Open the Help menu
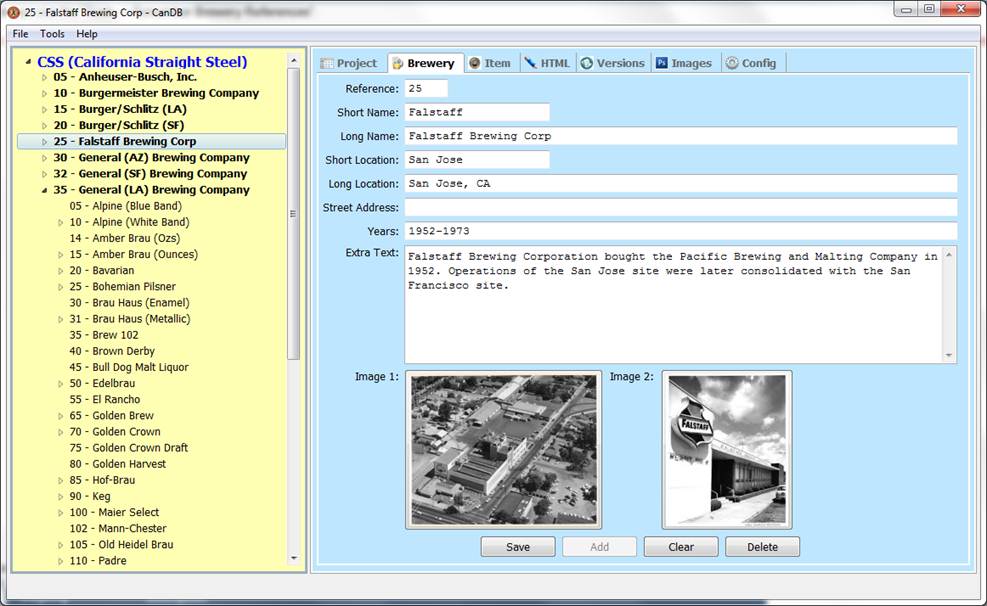This screenshot has width=987, height=606. point(87,34)
